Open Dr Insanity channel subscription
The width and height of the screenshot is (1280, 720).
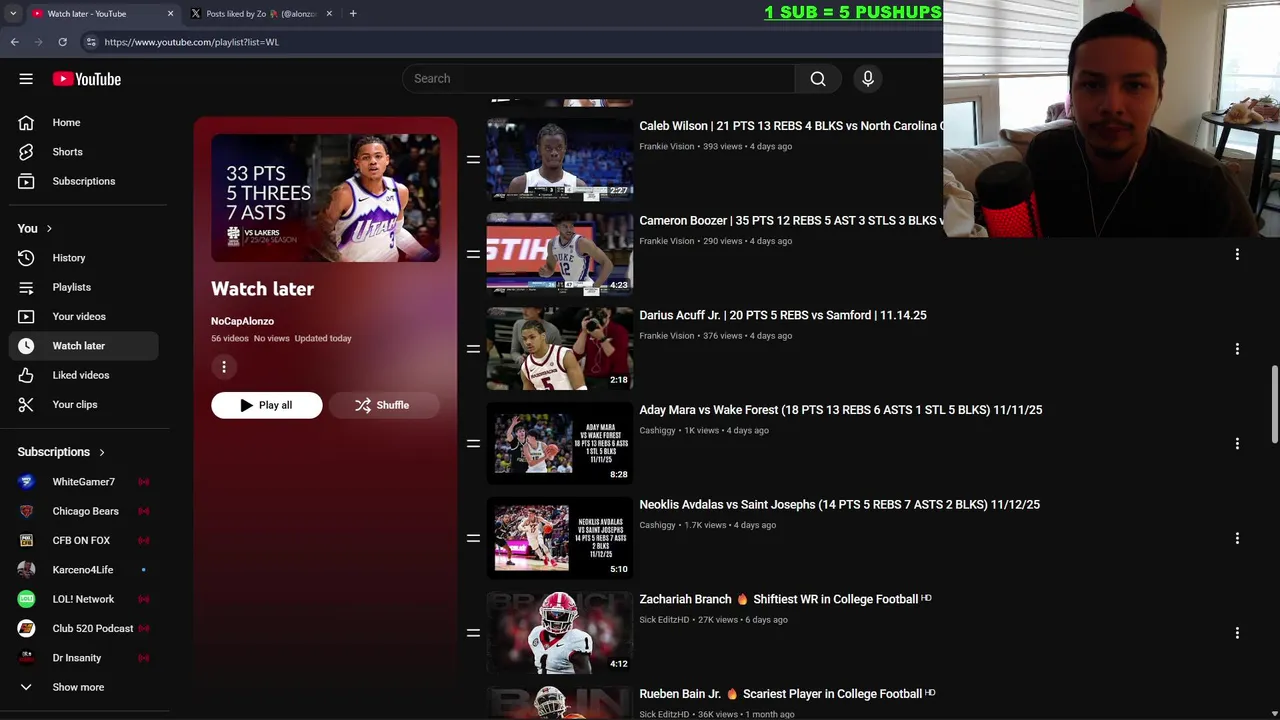click(84, 658)
